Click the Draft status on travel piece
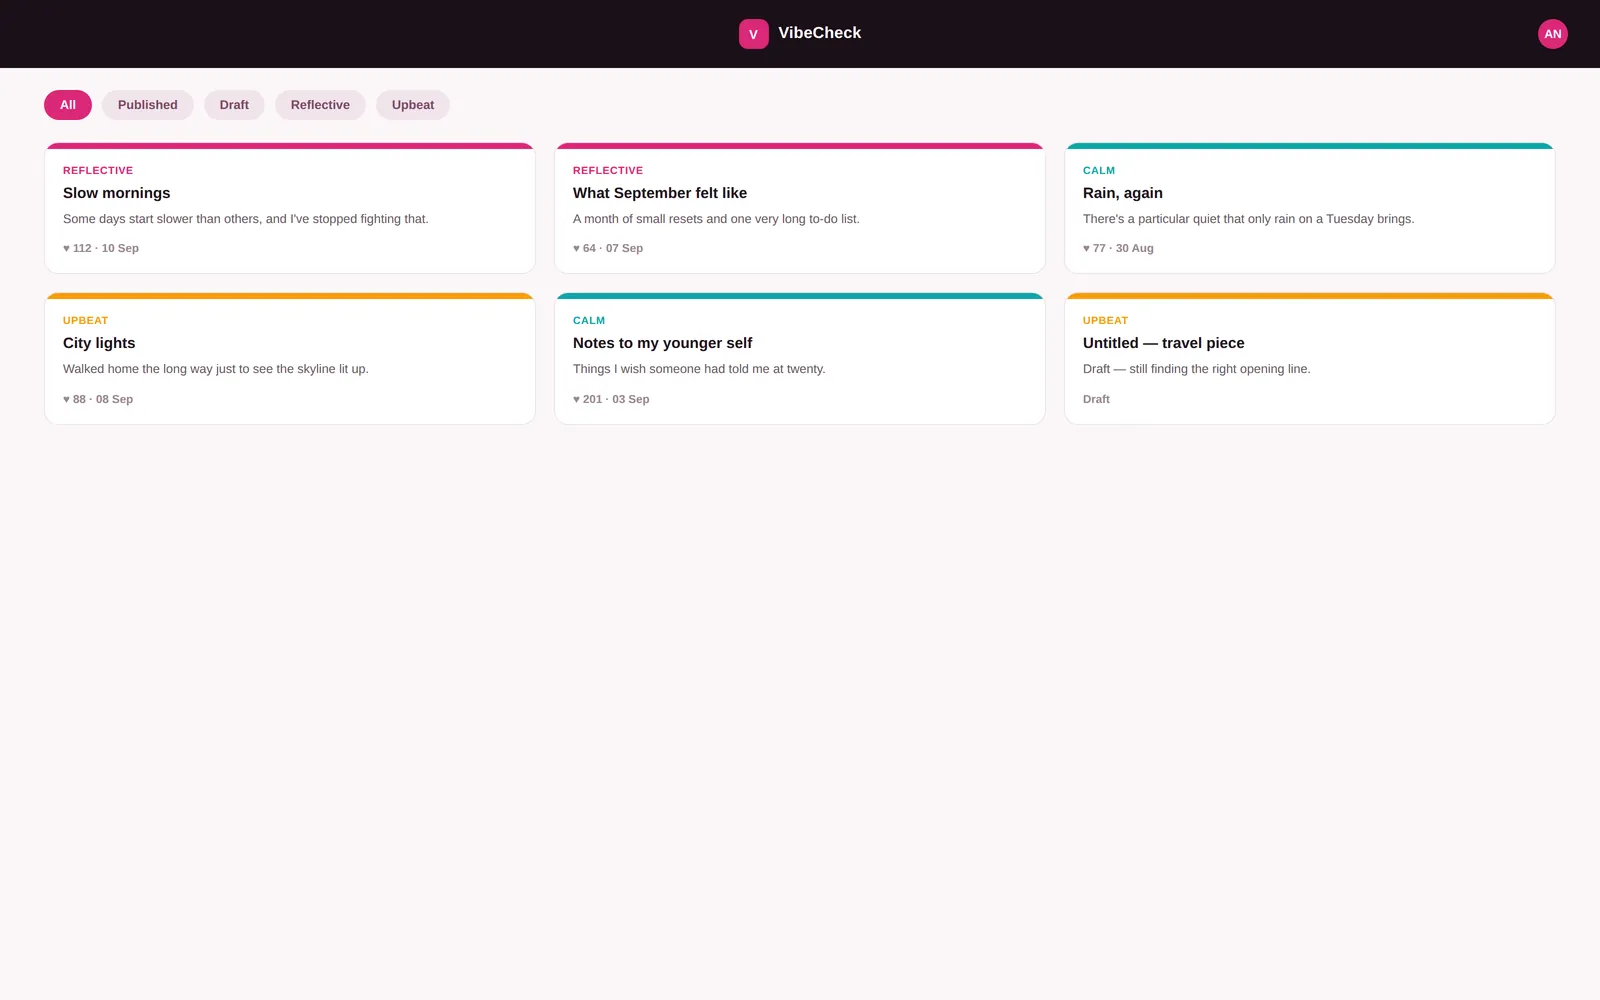Image resolution: width=1600 pixels, height=1000 pixels. coord(1096,399)
